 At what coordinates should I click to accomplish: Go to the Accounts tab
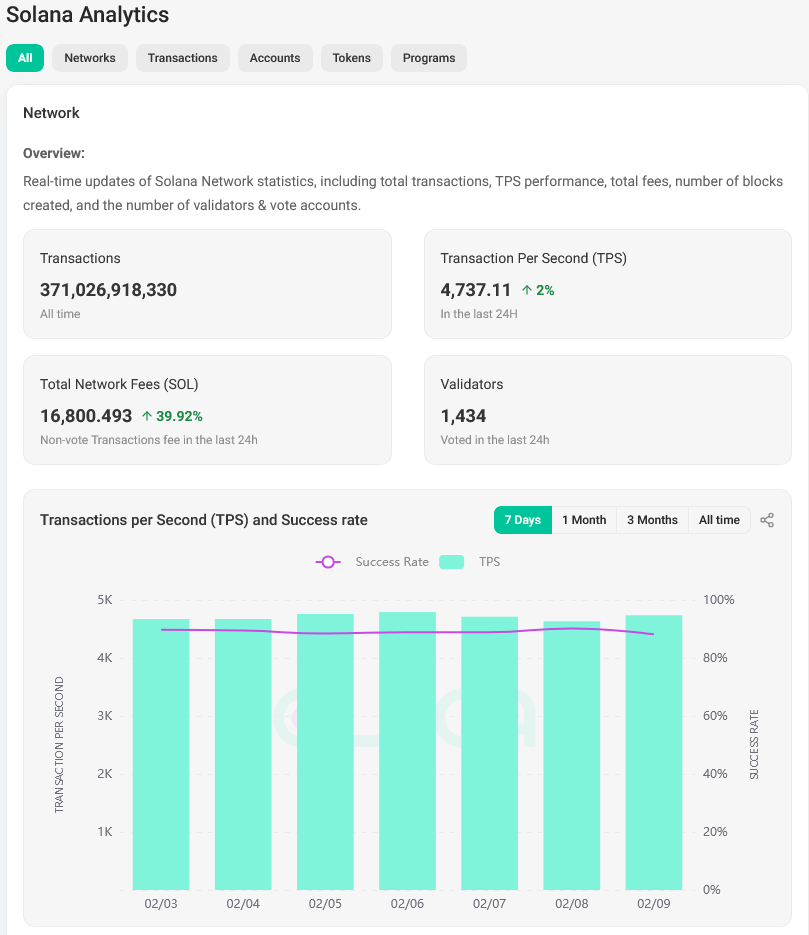click(275, 58)
